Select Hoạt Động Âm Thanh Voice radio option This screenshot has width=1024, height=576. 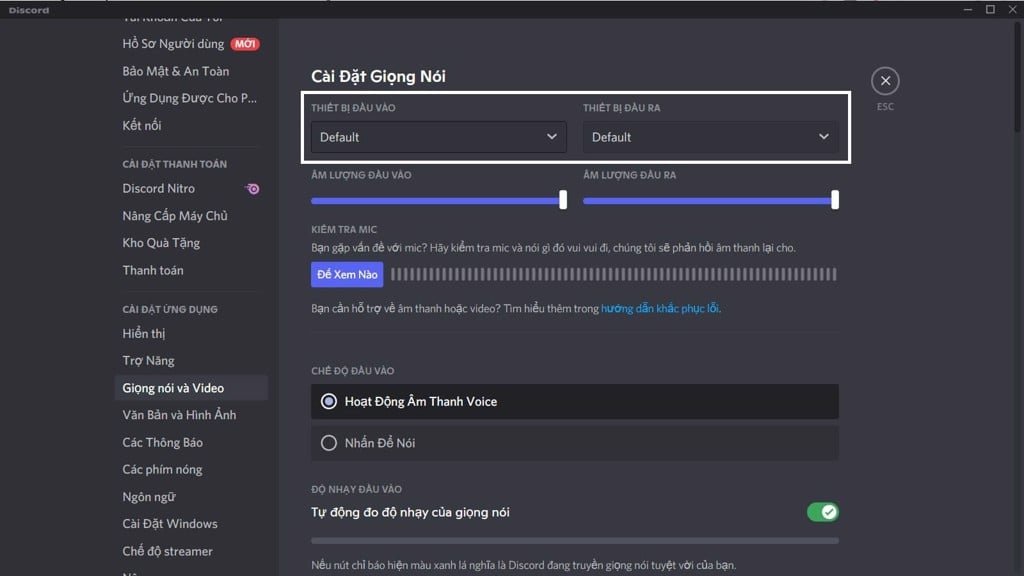[x=575, y=401]
